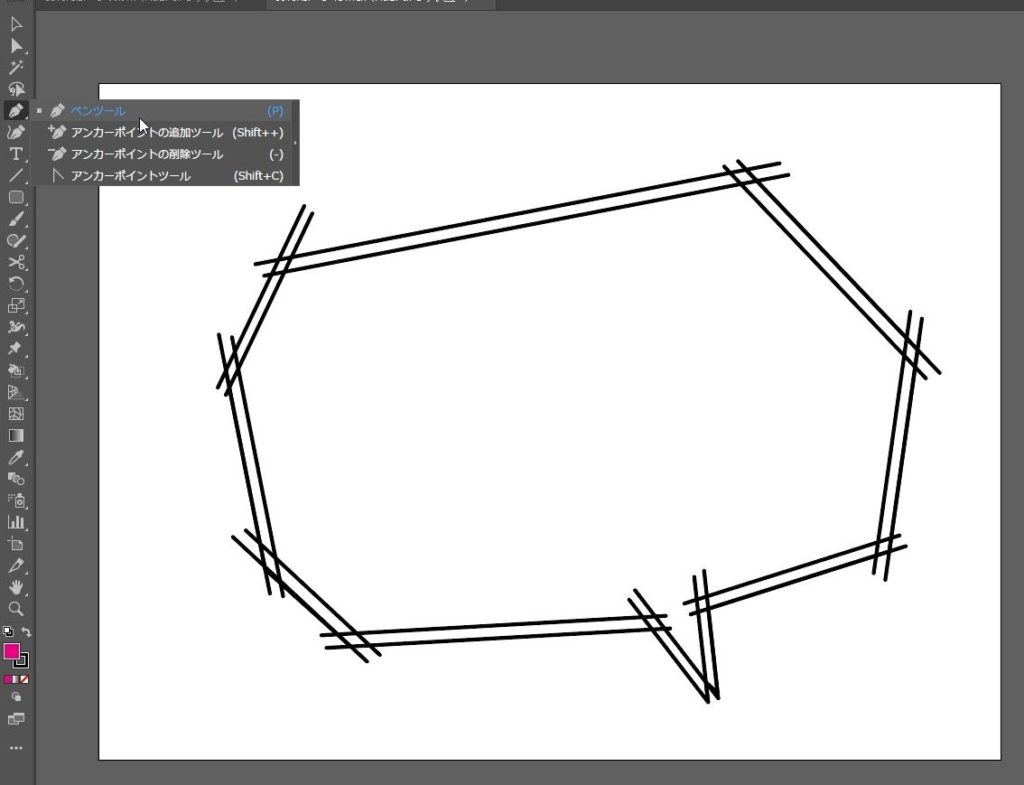Select the Rotate tool
Screen dimensions: 1024x785
(x=16, y=284)
